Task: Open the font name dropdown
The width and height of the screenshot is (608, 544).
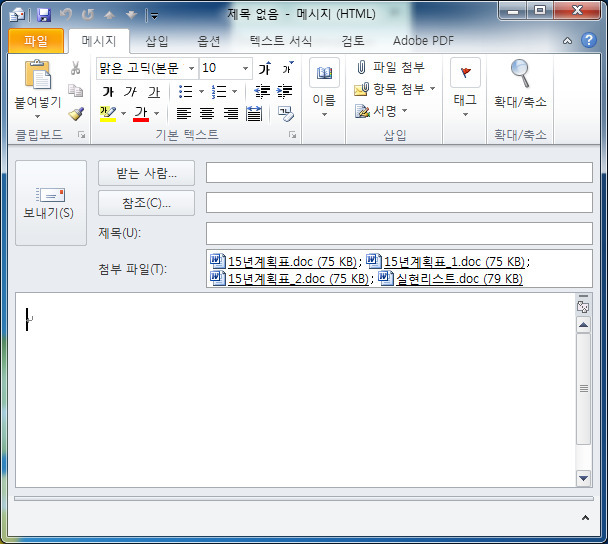Action: pyautogui.click(x=191, y=69)
